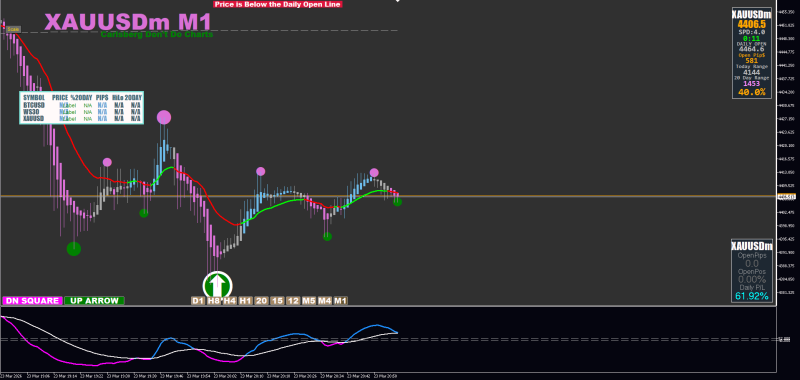Select the 12 timeframe button
800x380 pixels.
[293, 301]
